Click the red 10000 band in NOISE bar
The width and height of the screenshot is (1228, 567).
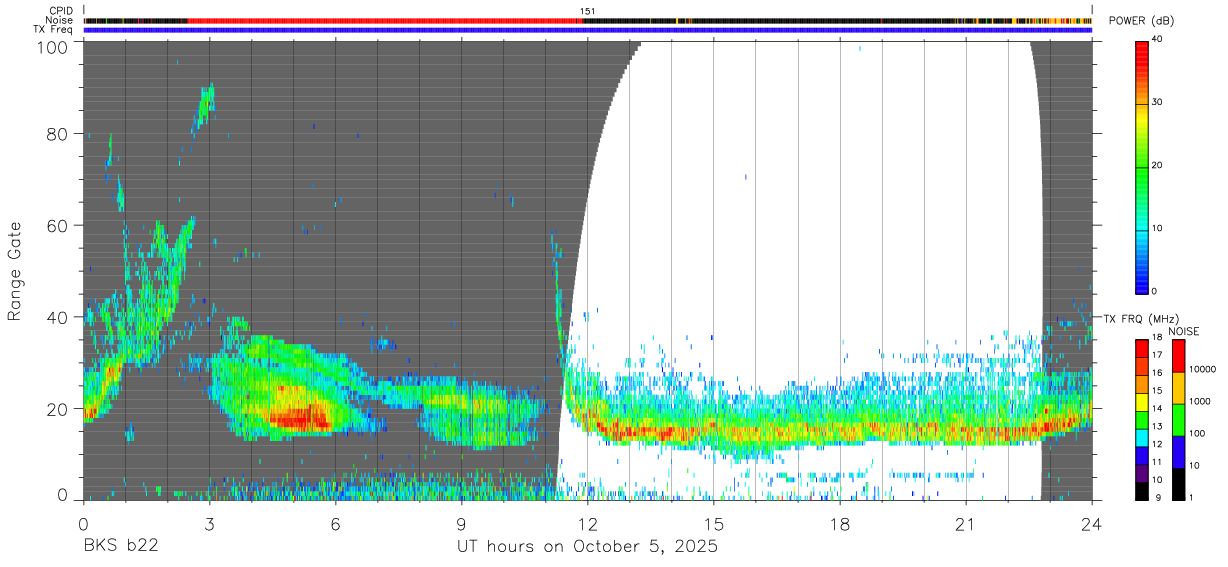point(1179,356)
